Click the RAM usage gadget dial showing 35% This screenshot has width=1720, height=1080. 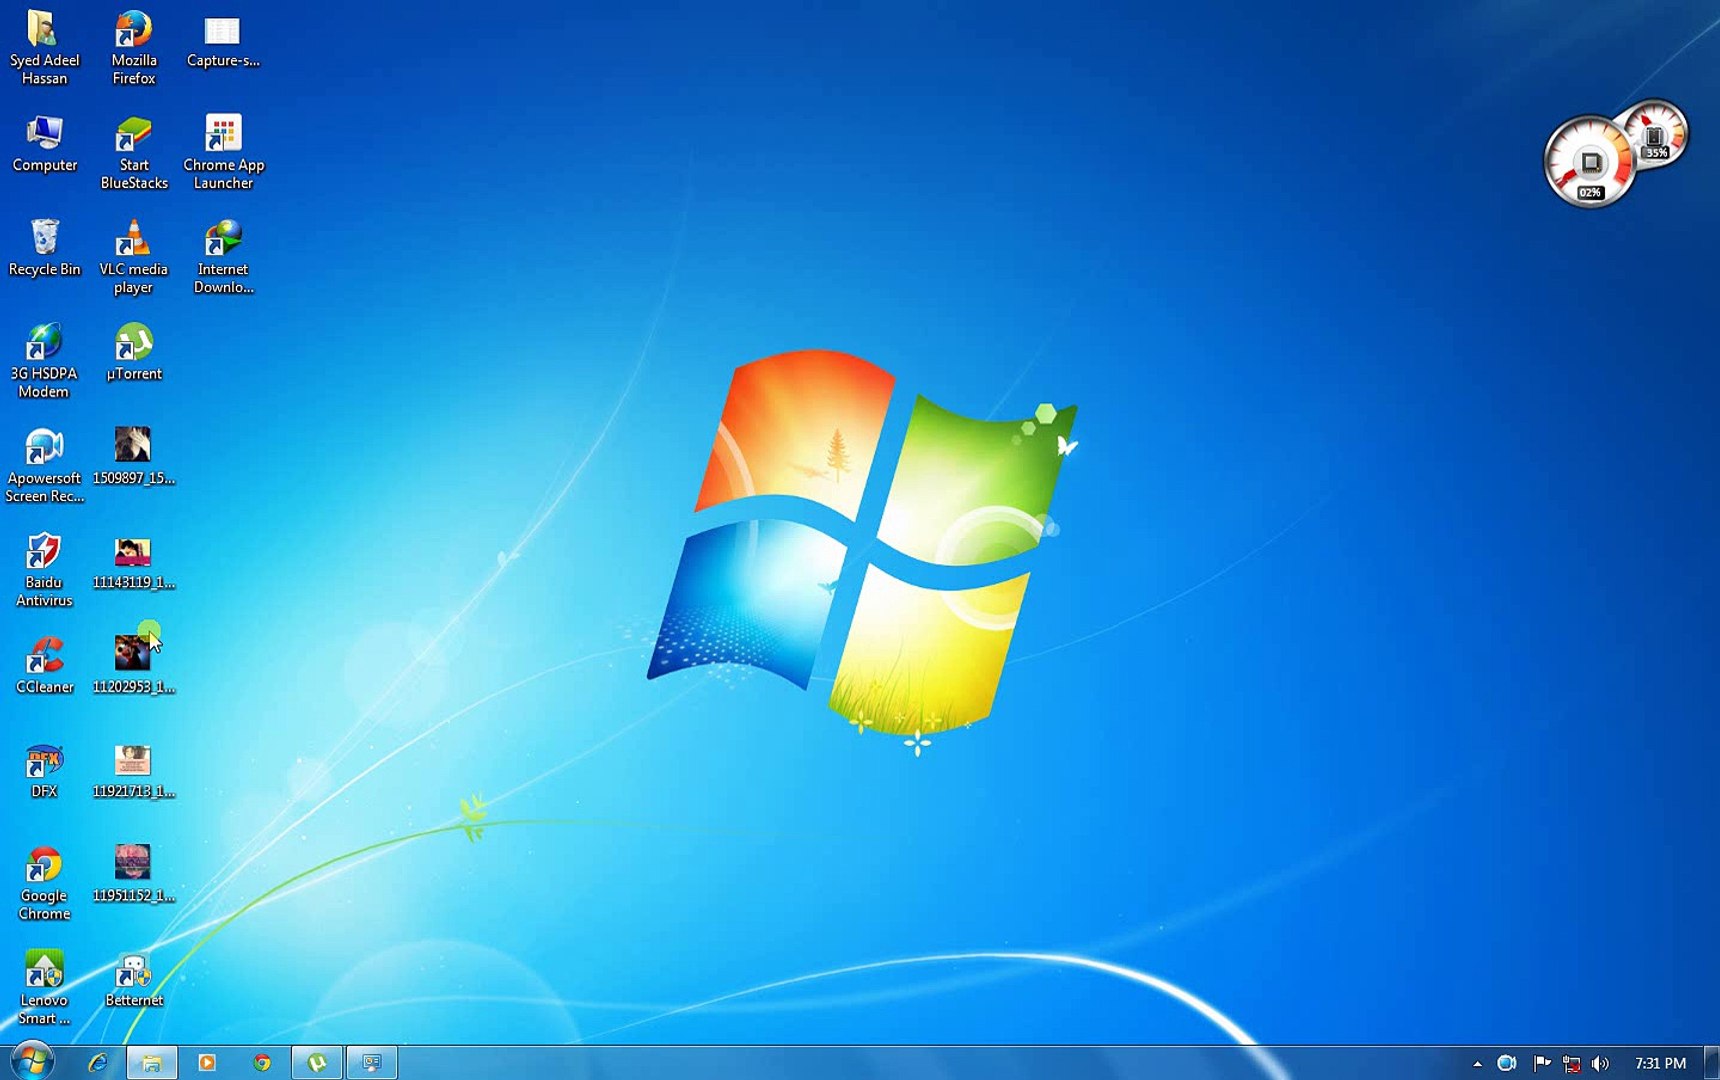pos(1655,134)
